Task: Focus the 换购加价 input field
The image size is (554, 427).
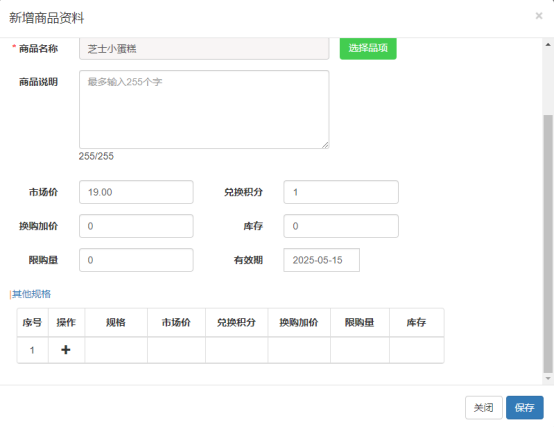Action: click(136, 226)
